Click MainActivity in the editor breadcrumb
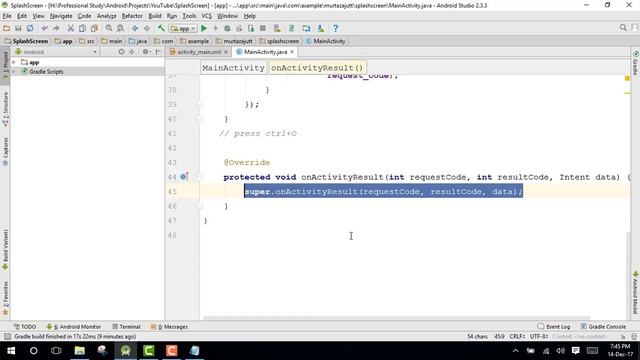Image resolution: width=640 pixels, height=360 pixels. pos(233,68)
